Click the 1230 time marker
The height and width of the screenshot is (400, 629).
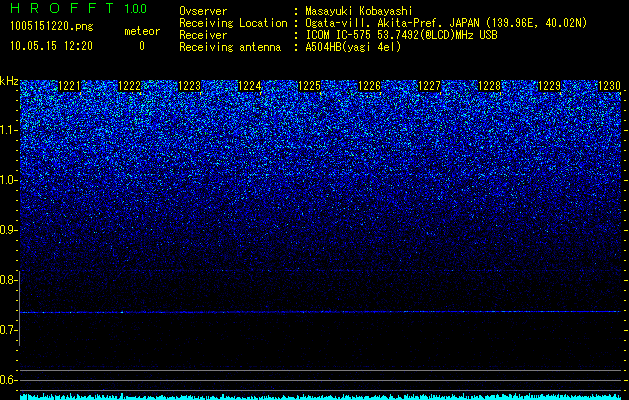609,86
